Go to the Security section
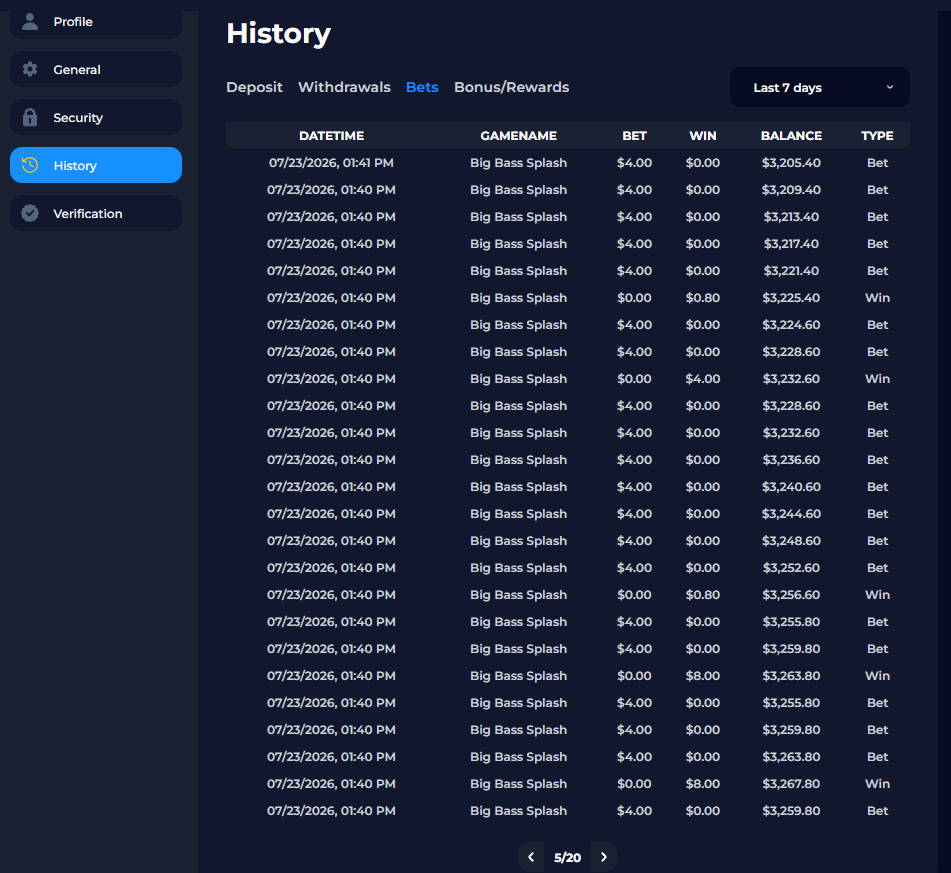The image size is (951, 873). pyautogui.click(x=96, y=117)
